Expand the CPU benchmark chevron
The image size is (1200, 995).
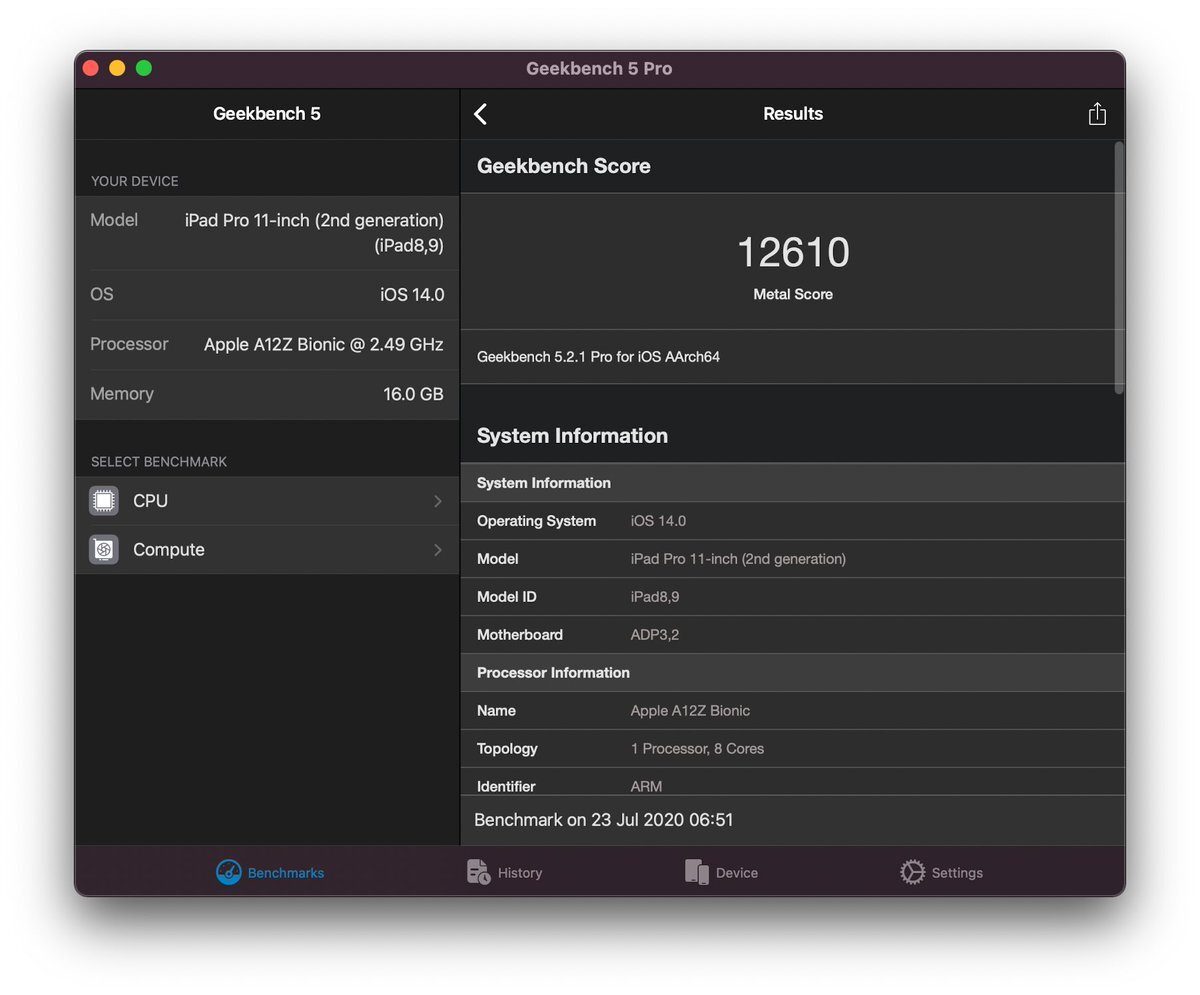[438, 501]
